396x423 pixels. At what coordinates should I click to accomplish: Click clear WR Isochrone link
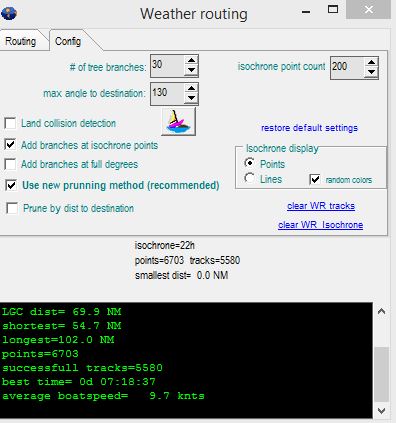321,225
